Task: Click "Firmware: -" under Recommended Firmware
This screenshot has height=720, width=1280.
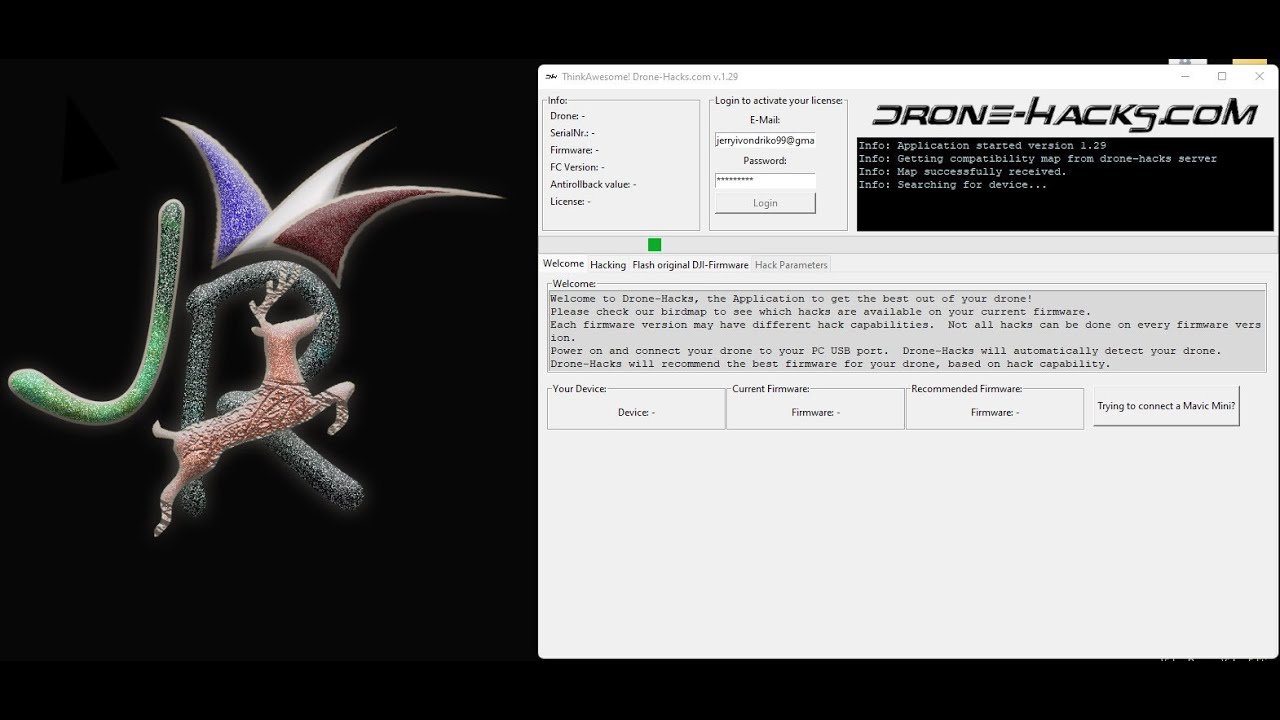Action: (x=995, y=412)
